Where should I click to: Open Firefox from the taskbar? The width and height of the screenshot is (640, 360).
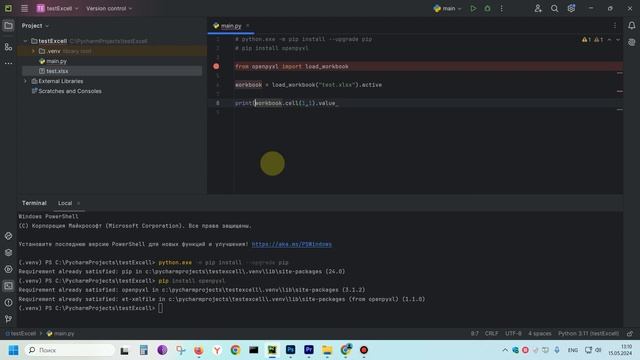(x=198, y=350)
